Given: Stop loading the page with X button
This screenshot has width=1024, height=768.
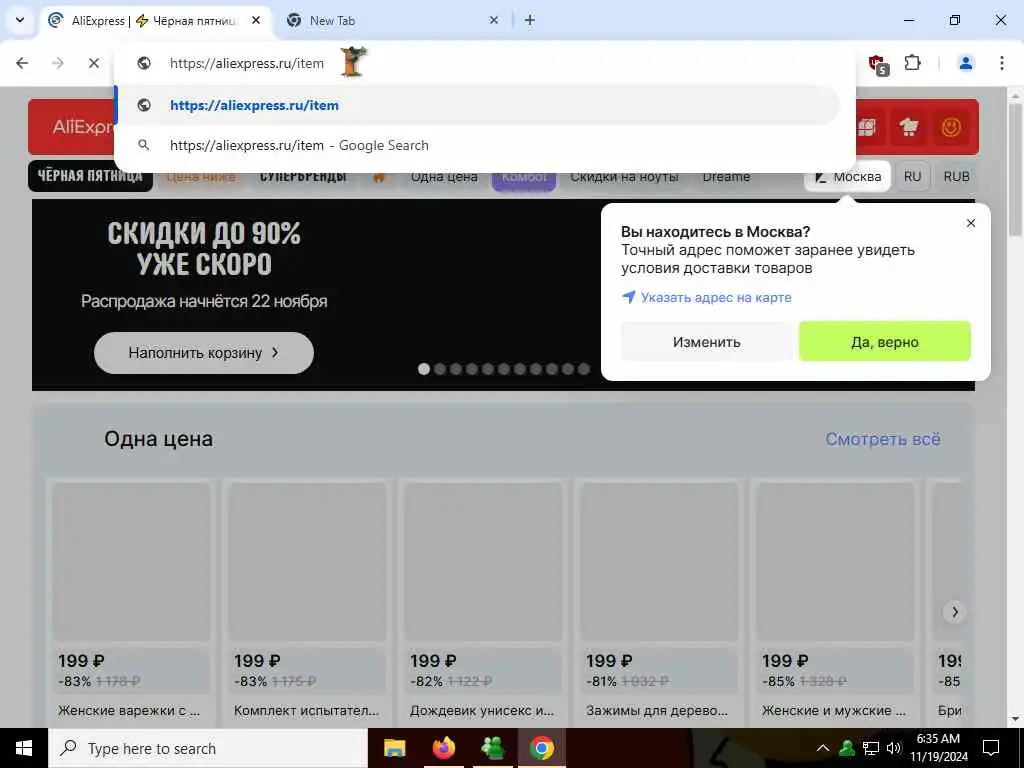Looking at the screenshot, I should pos(94,63).
